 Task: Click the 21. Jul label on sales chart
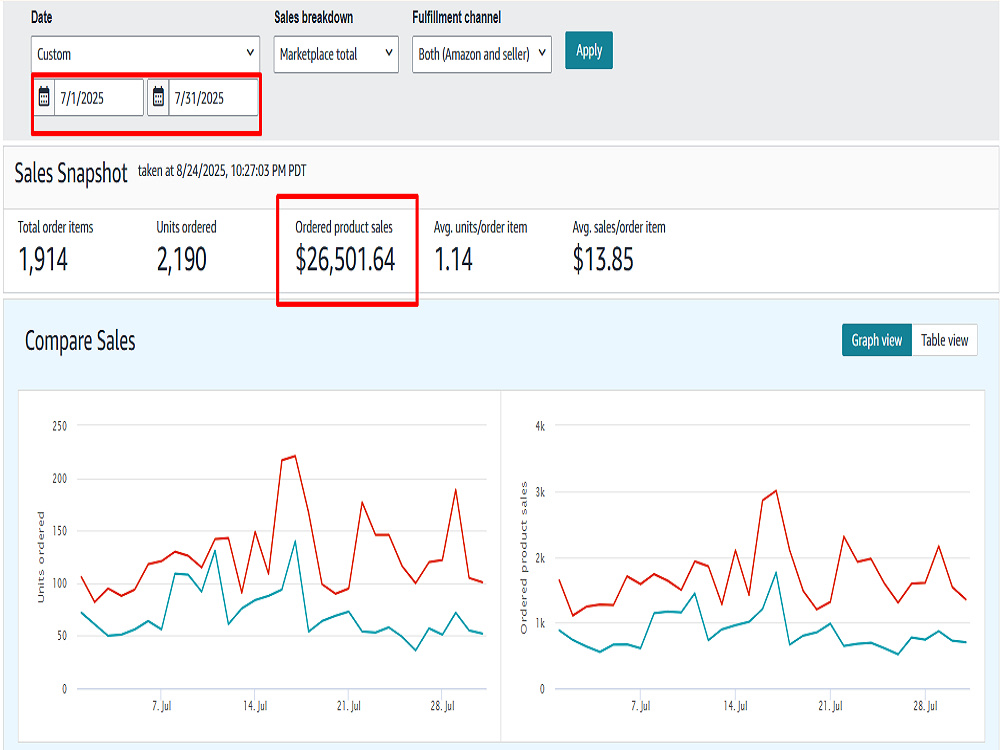(x=830, y=706)
